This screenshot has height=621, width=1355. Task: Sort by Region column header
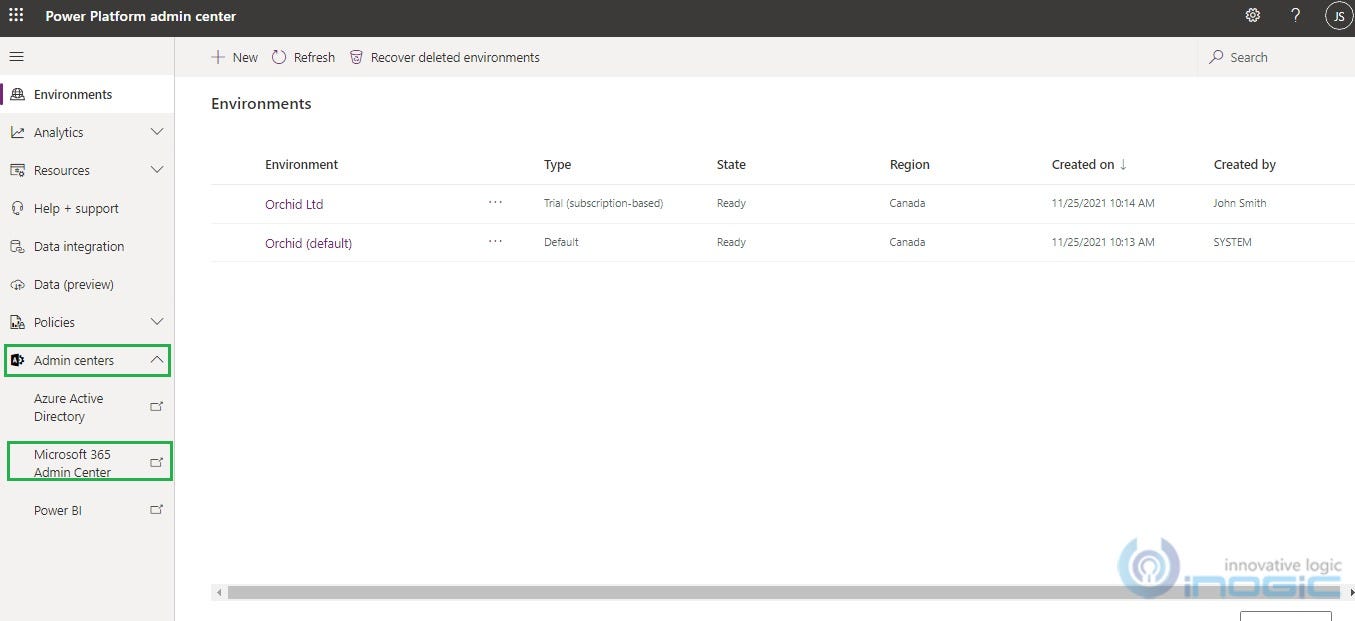[x=909, y=164]
